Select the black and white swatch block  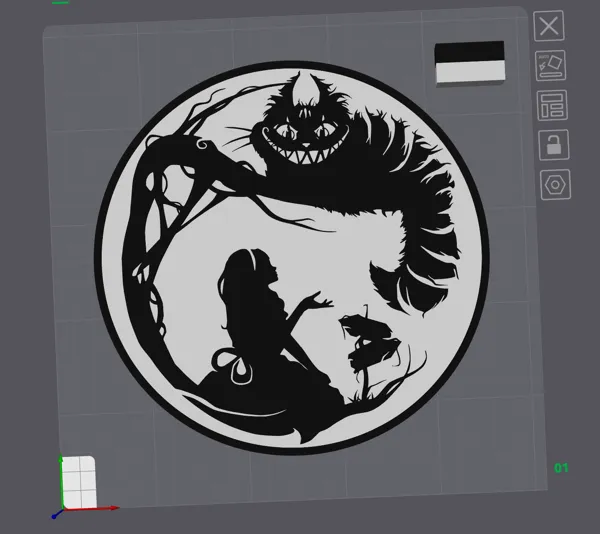[470, 63]
